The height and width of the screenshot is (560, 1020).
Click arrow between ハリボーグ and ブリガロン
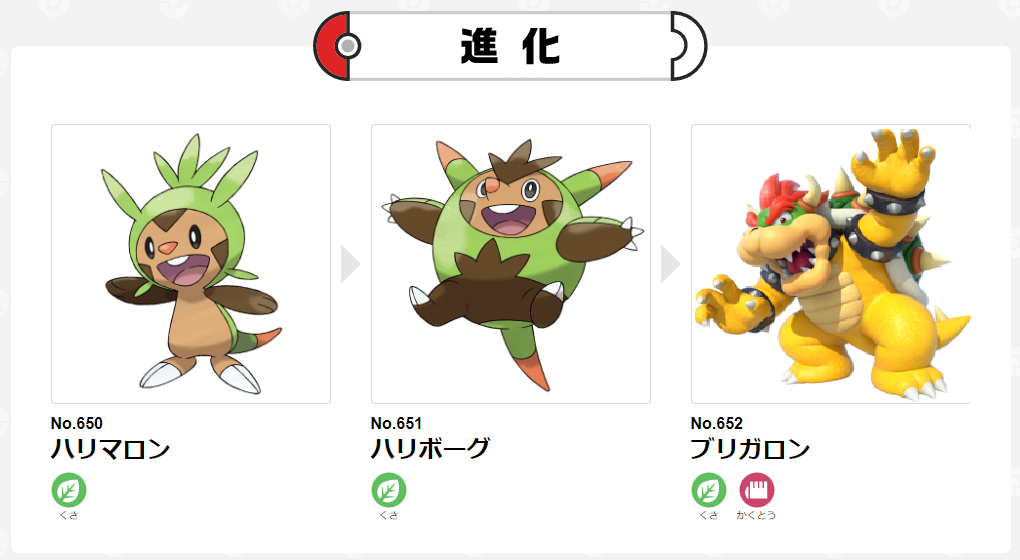click(x=670, y=264)
